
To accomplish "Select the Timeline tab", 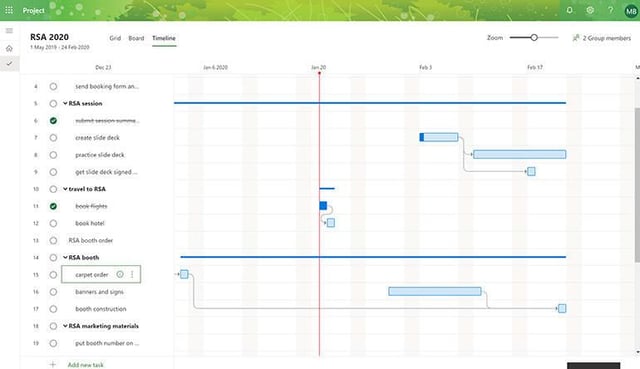I will point(164,38).
